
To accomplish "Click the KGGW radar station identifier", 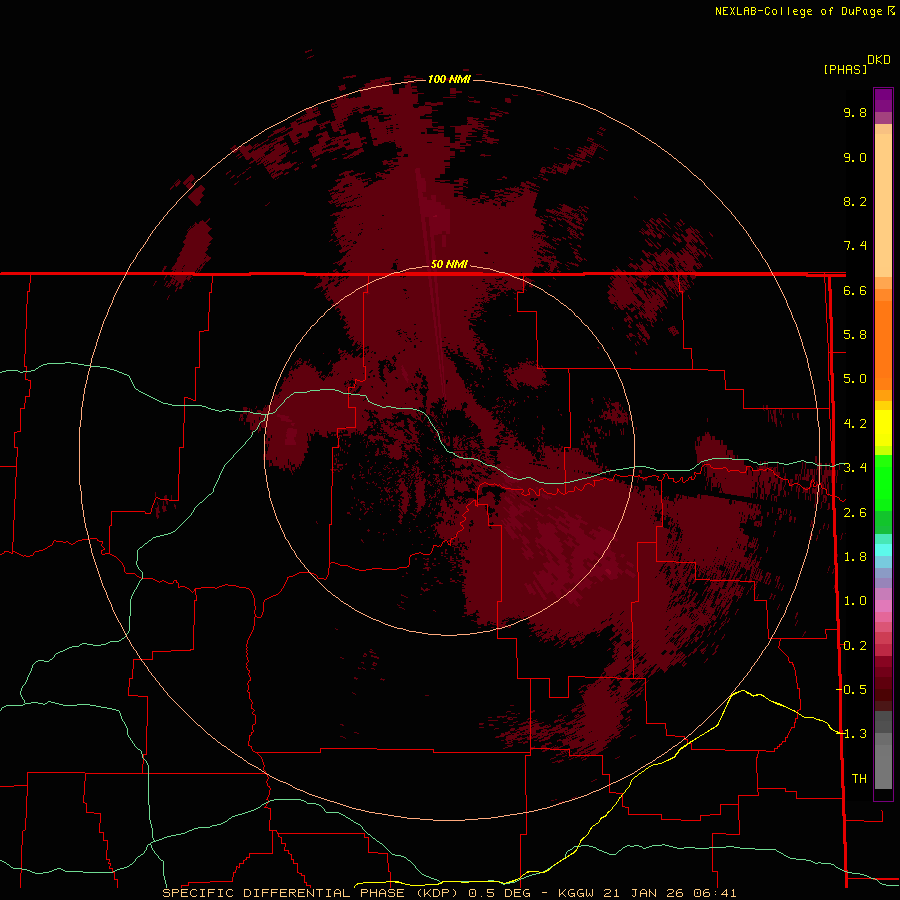I will (576, 893).
